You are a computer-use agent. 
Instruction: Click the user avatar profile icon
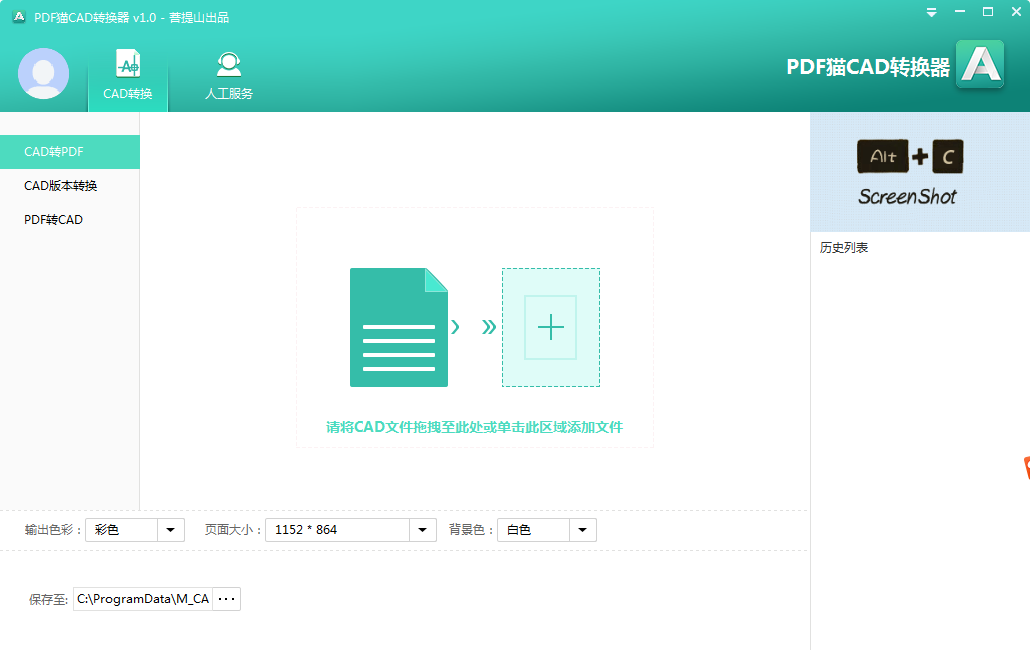43,73
